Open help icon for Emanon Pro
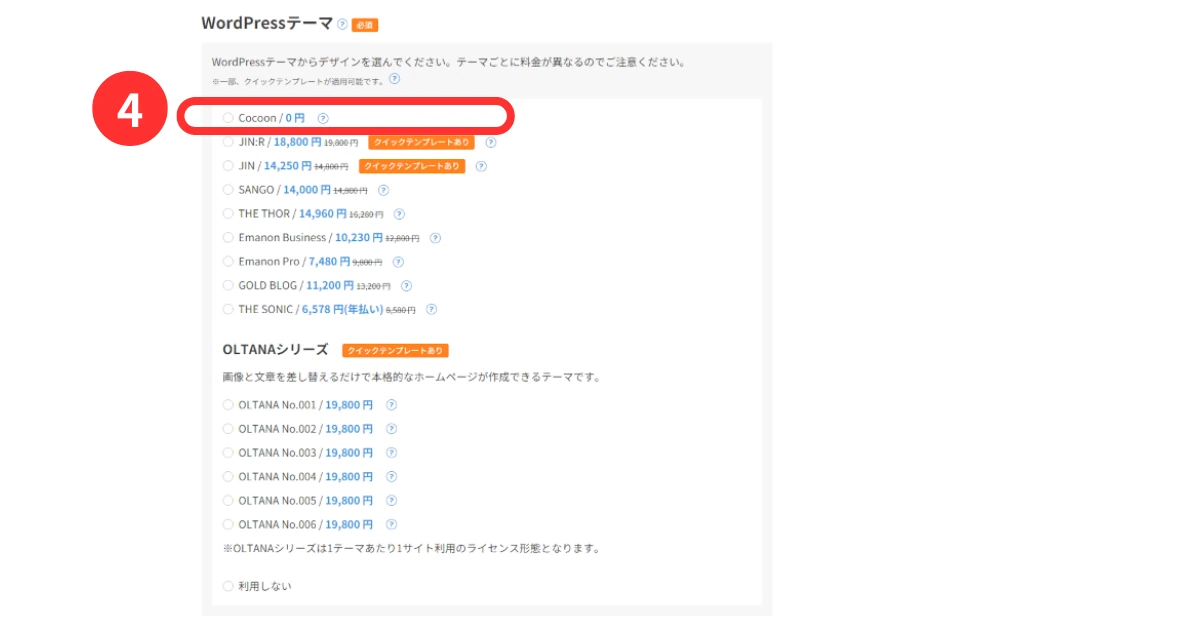 (x=398, y=262)
